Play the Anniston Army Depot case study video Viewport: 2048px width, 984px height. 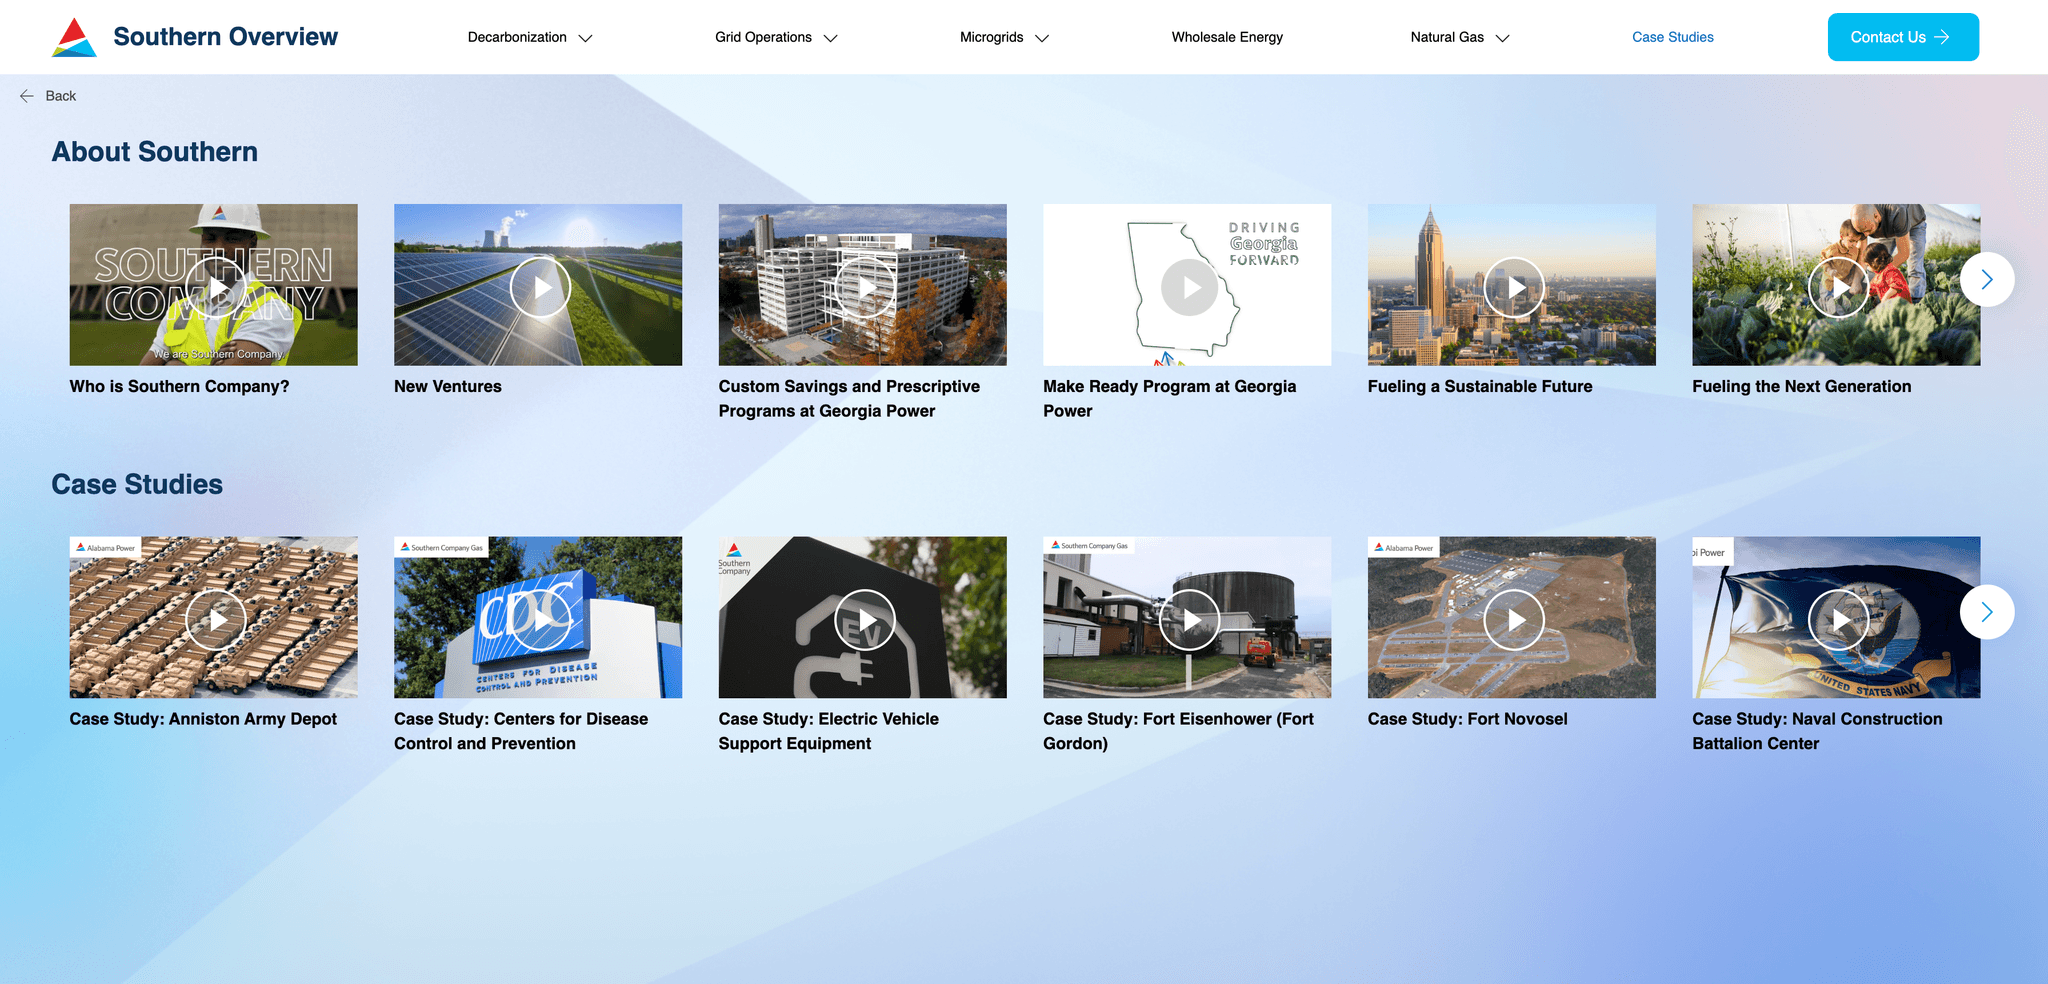click(216, 620)
